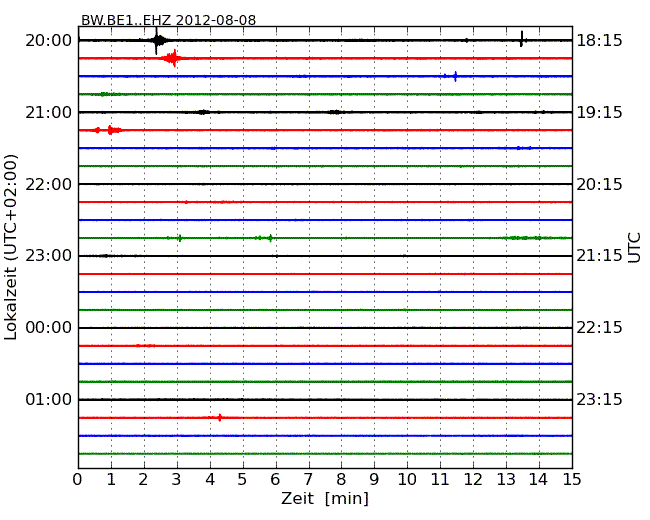Image resolution: width=650 pixels, height=520 pixels.
Task: Click the x-axis tick label 11
Action: tap(439, 479)
